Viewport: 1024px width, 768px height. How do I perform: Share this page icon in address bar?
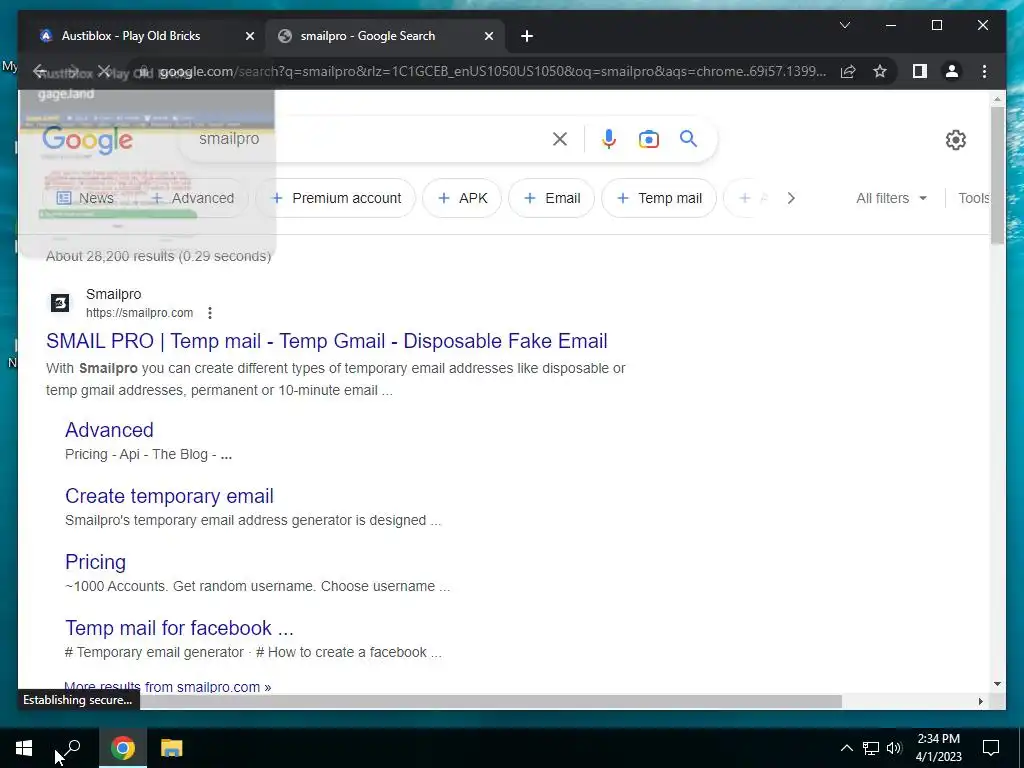pos(848,71)
